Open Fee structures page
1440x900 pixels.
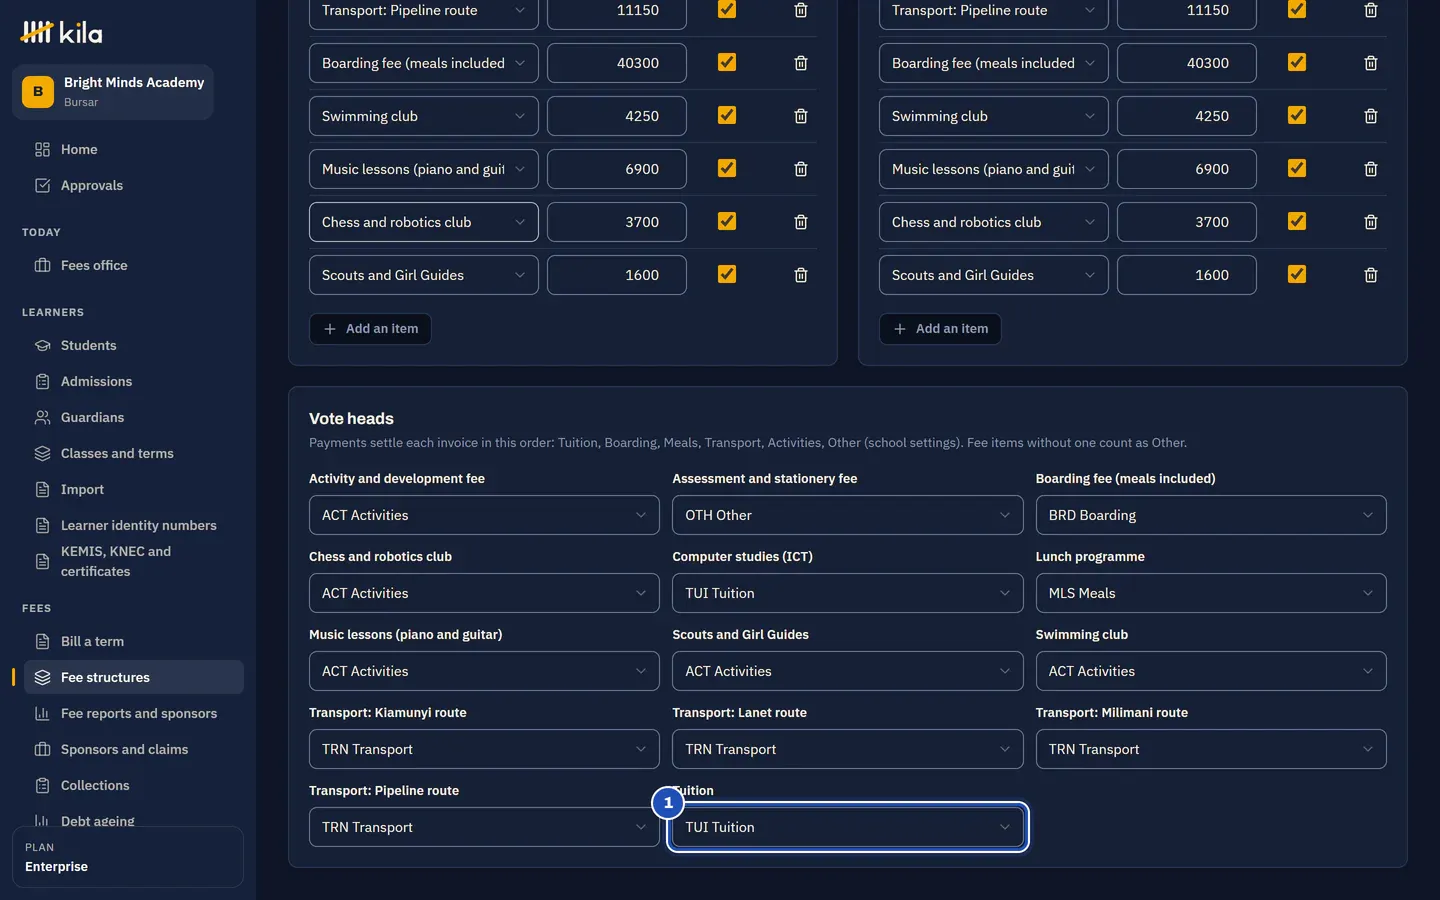[x=134, y=678]
